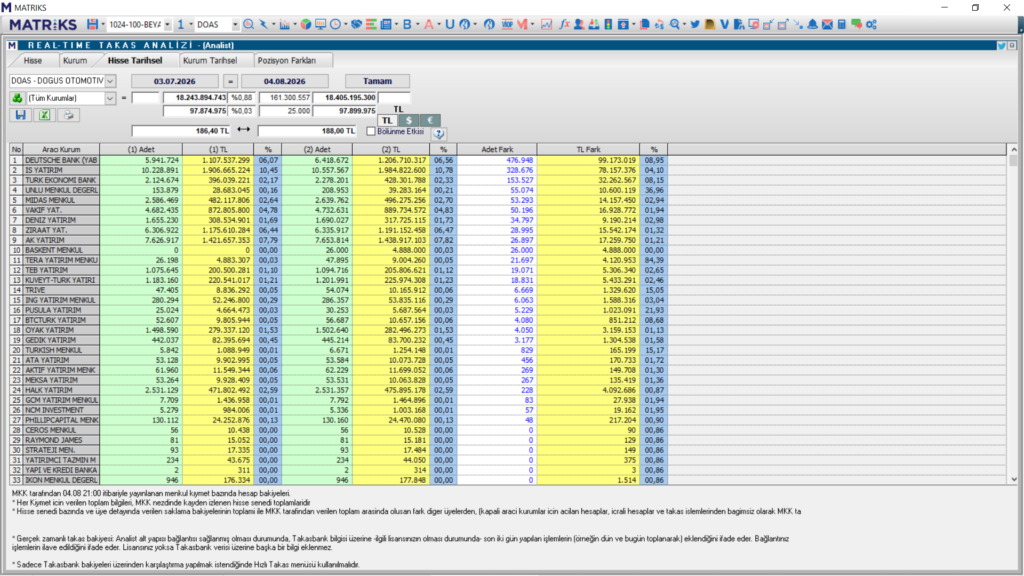
Task: Open the round help question-mark icon
Action: [439, 133]
